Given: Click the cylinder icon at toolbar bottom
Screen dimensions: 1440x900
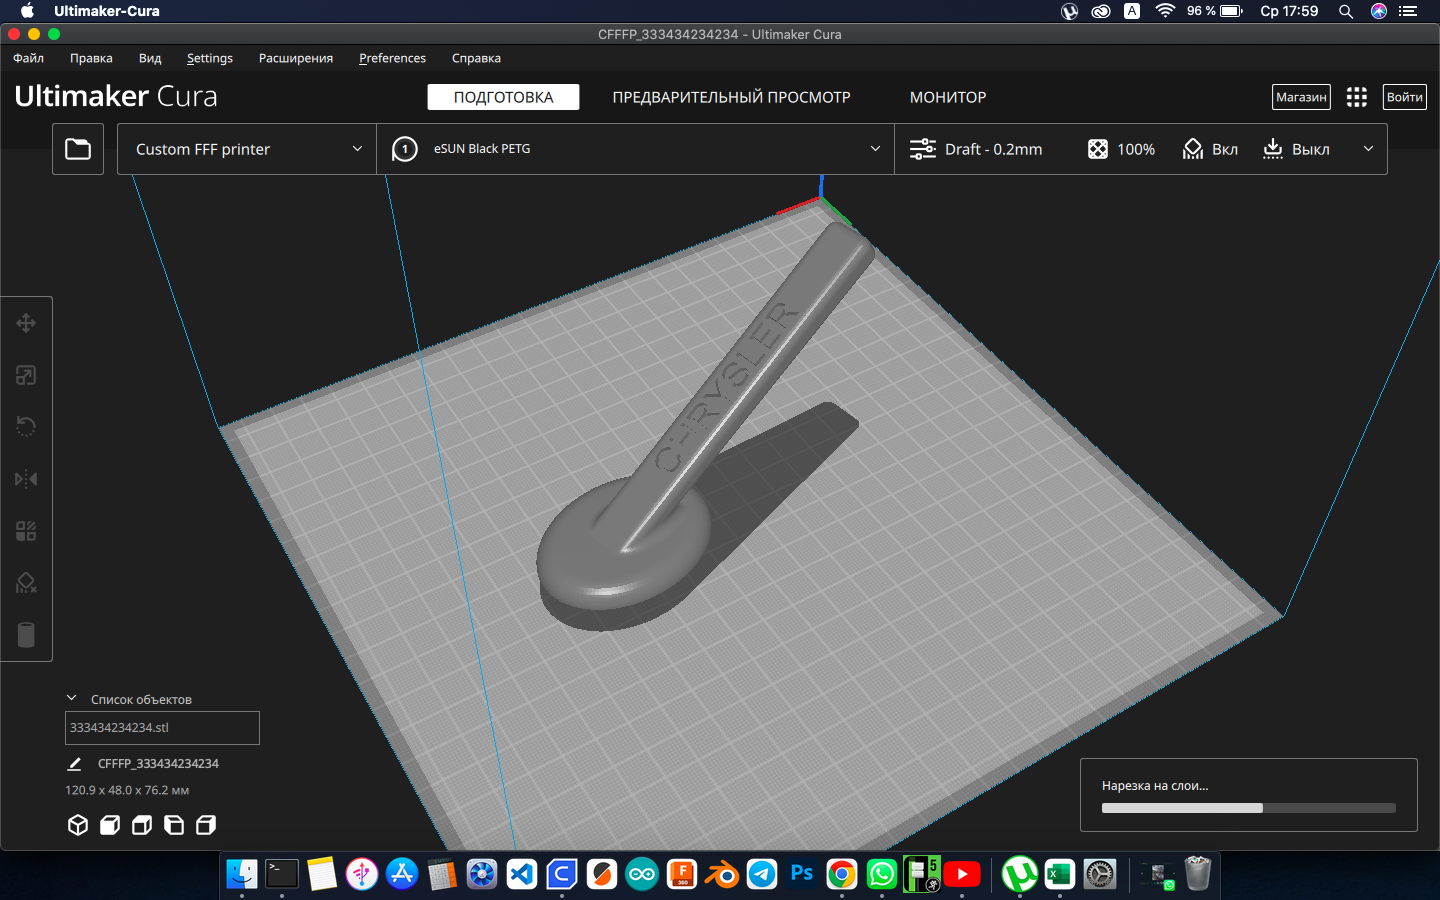Looking at the screenshot, I should (26, 635).
